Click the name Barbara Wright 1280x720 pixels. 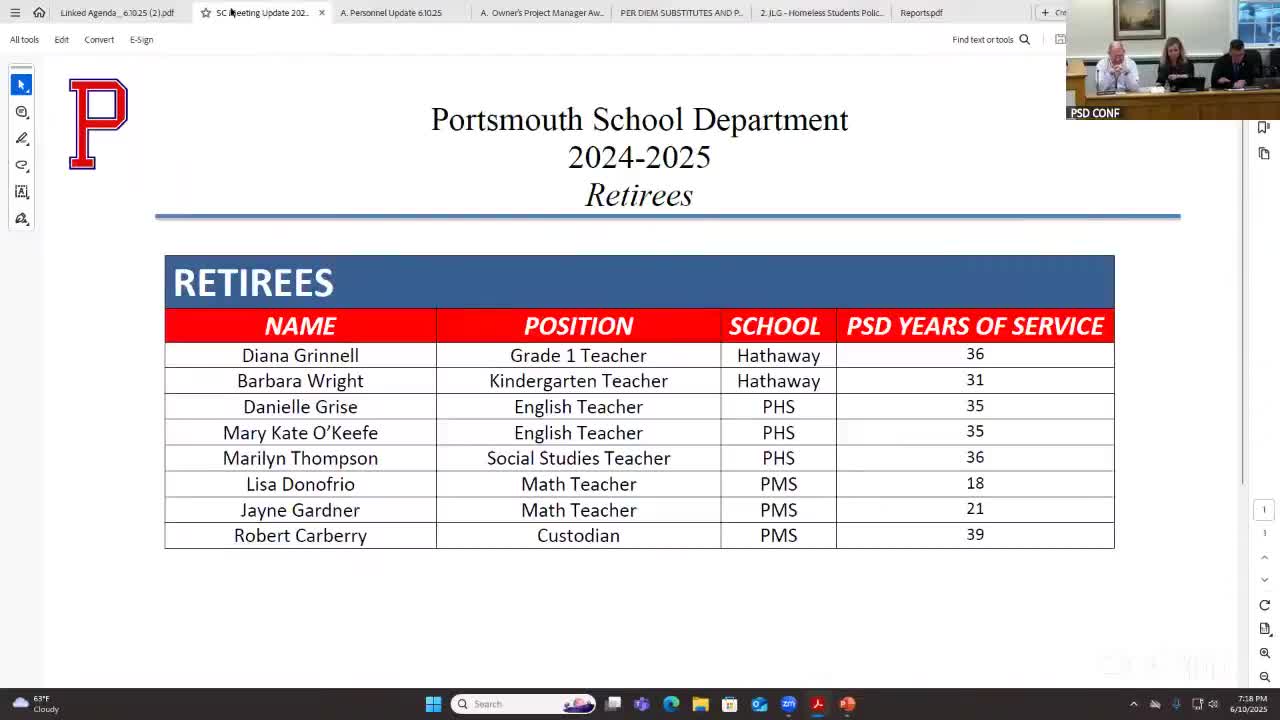click(300, 381)
